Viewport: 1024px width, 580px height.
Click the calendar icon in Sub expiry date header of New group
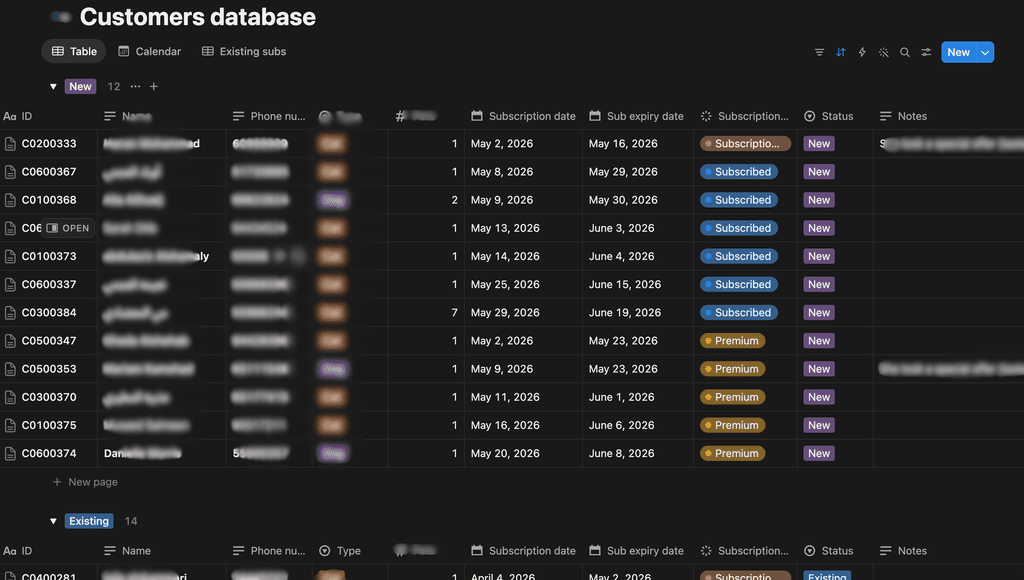point(594,116)
